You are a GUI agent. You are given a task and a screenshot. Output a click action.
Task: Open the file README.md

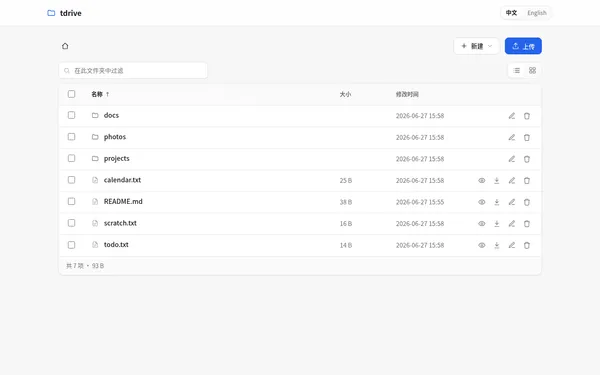coord(123,201)
